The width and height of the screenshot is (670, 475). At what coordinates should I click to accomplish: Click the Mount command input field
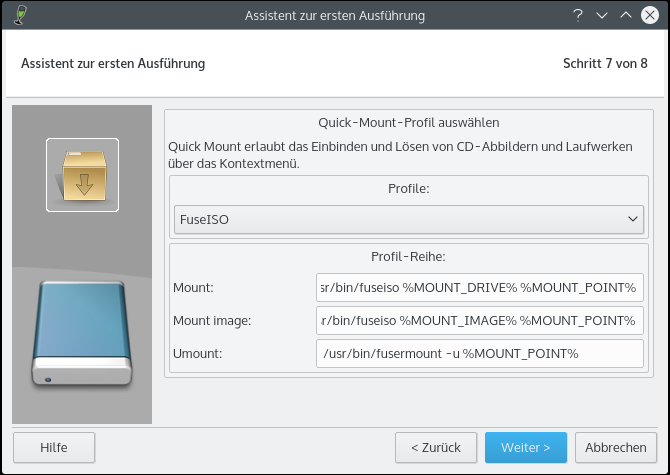pos(478,288)
